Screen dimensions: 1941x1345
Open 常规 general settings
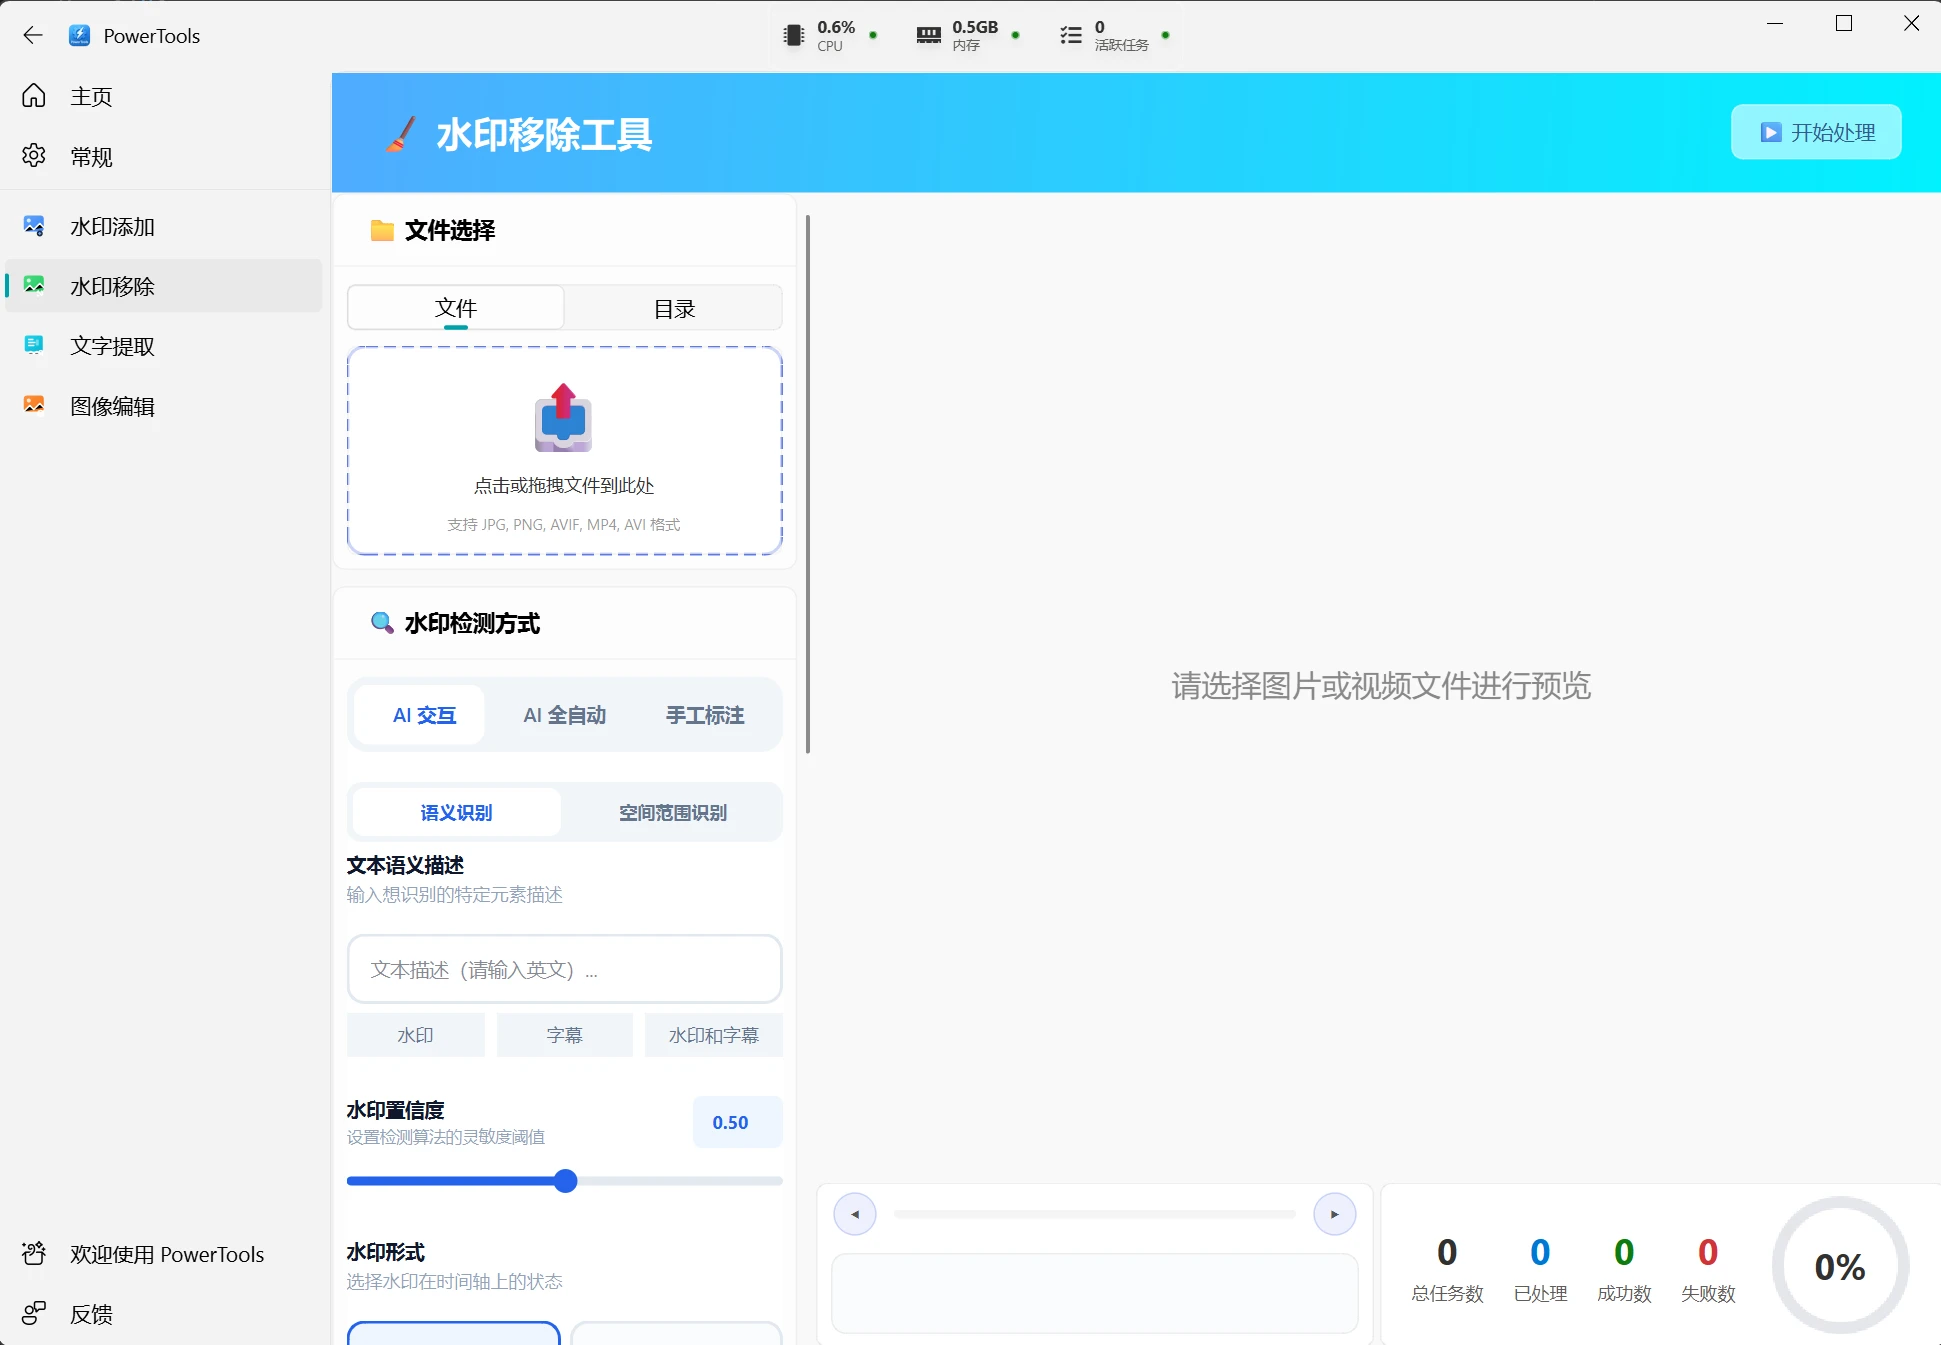point(164,156)
